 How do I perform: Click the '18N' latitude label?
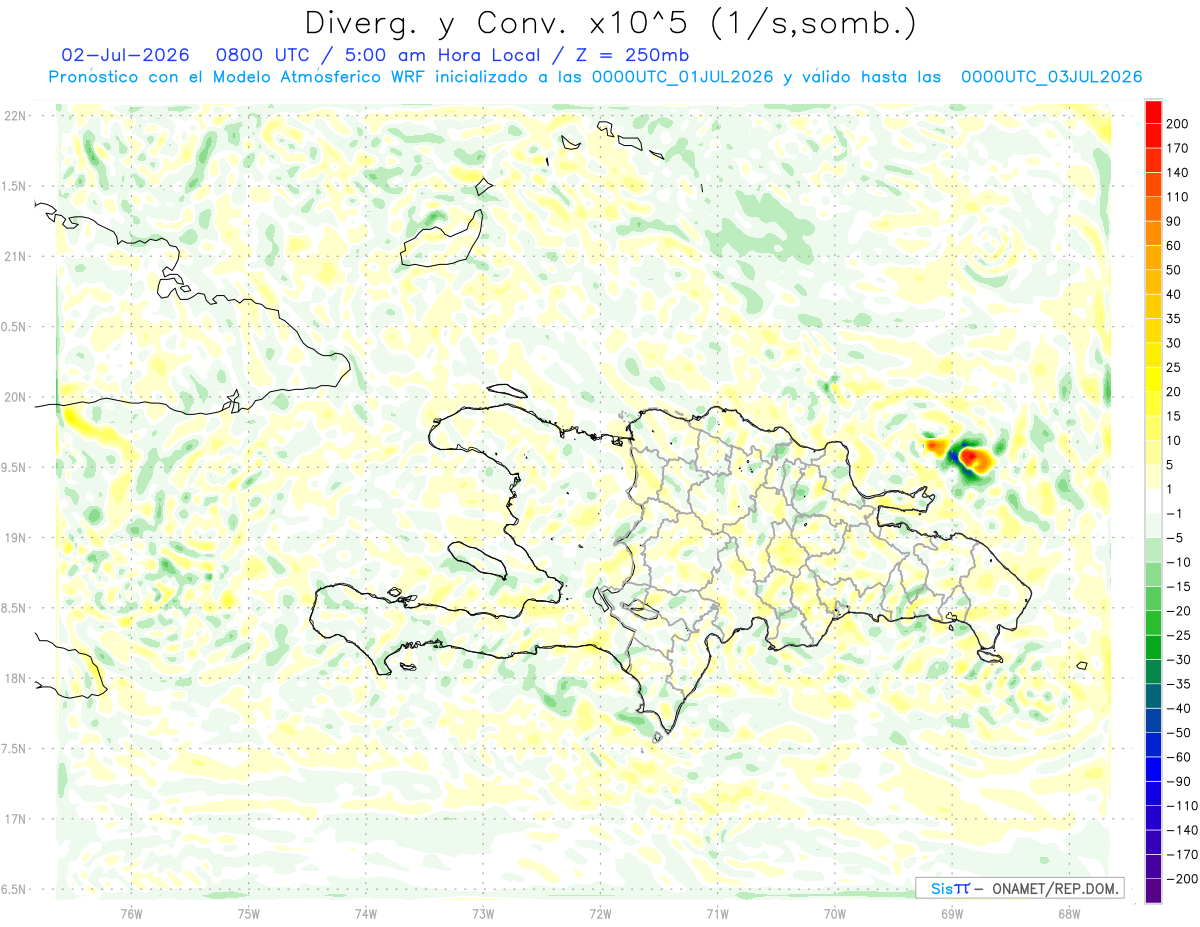[x=14, y=678]
